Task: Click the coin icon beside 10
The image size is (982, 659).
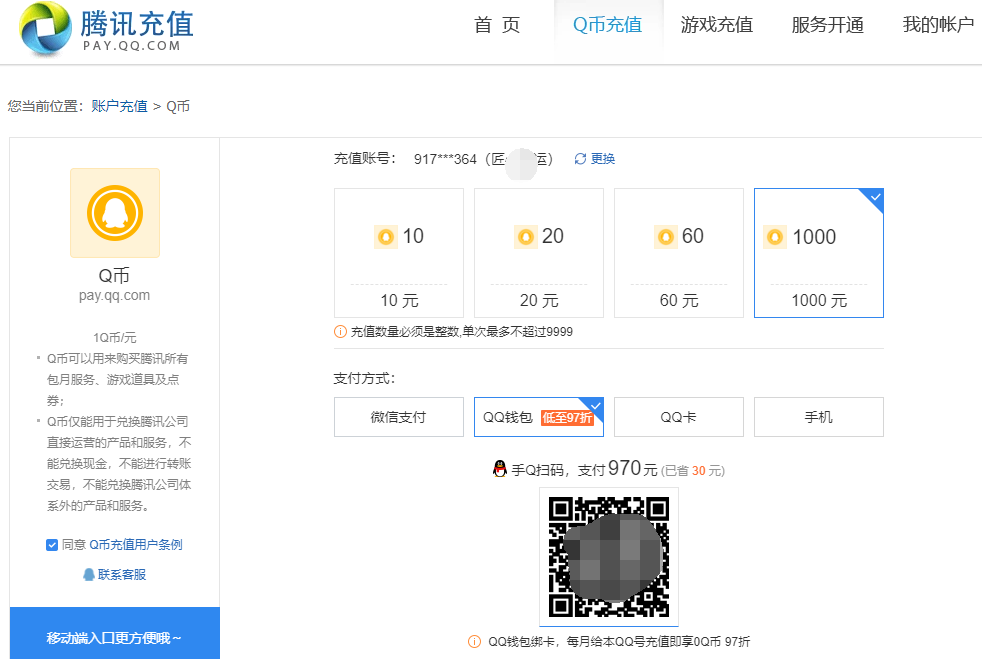Action: [x=386, y=237]
